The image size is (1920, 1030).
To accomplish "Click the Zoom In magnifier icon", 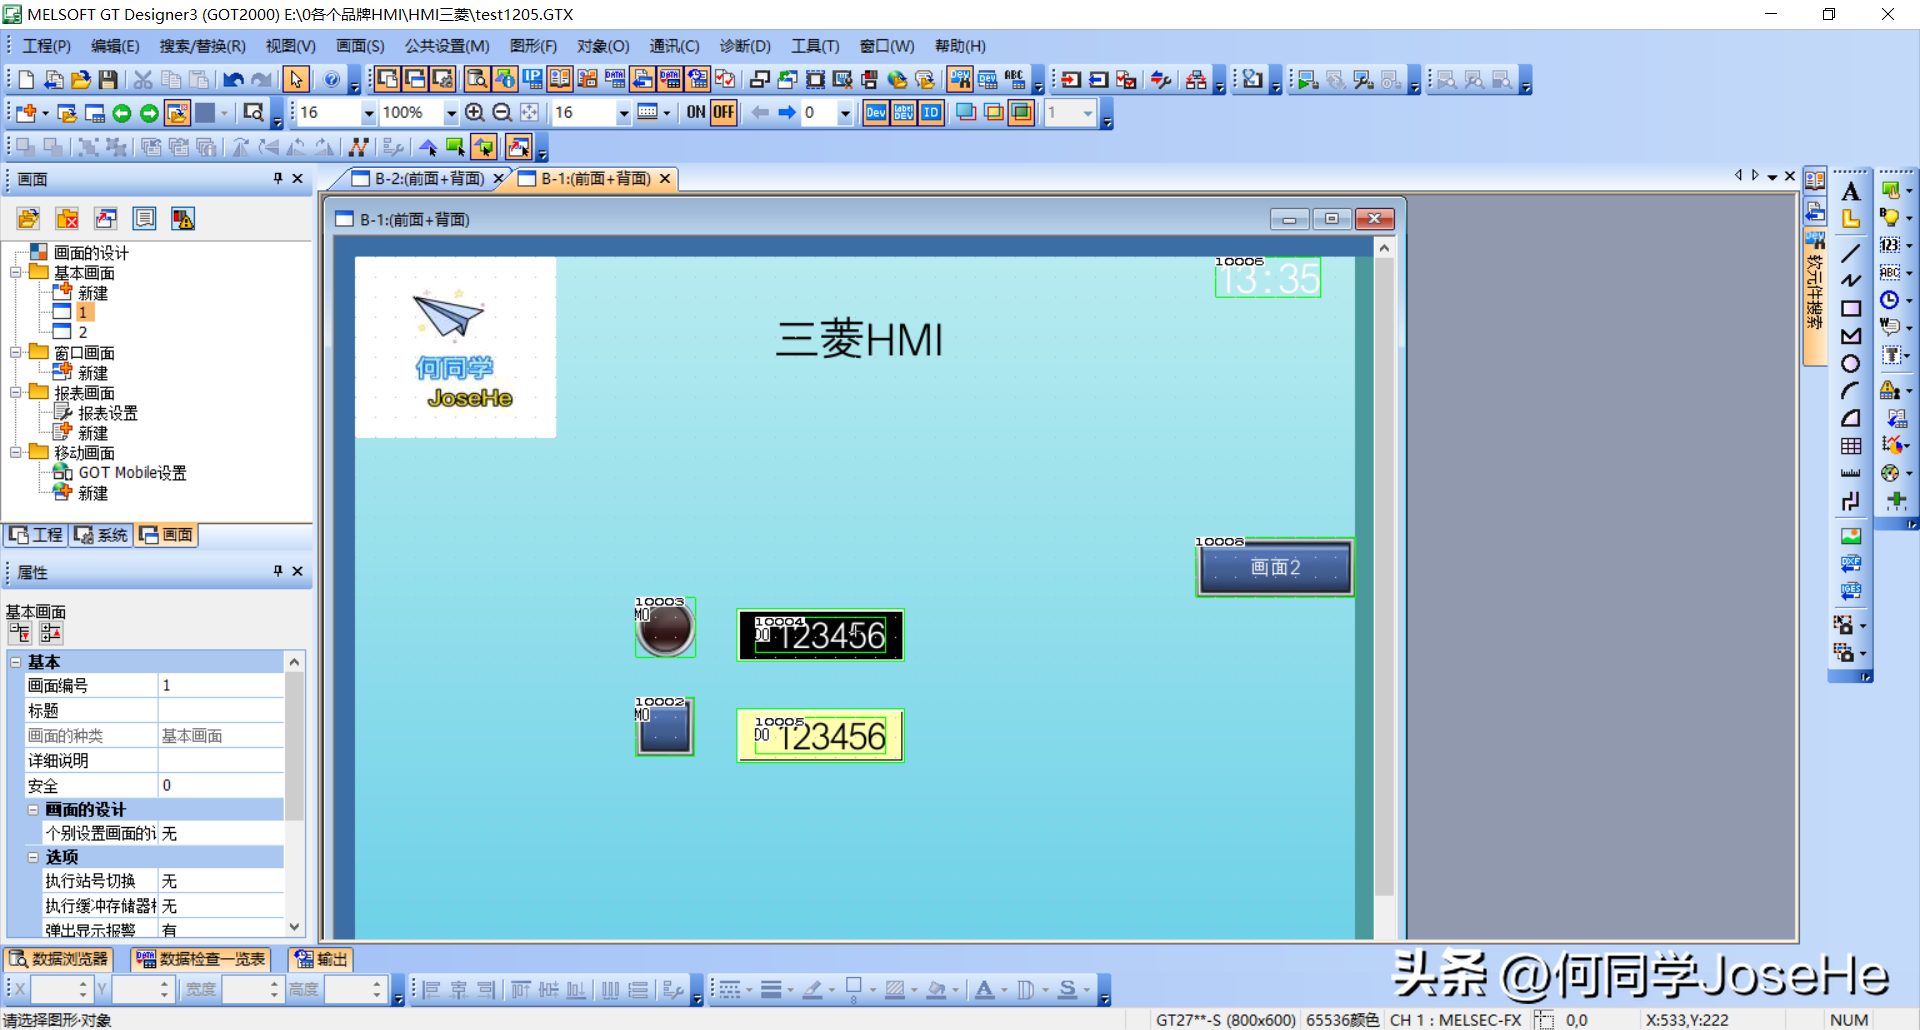I will (475, 113).
